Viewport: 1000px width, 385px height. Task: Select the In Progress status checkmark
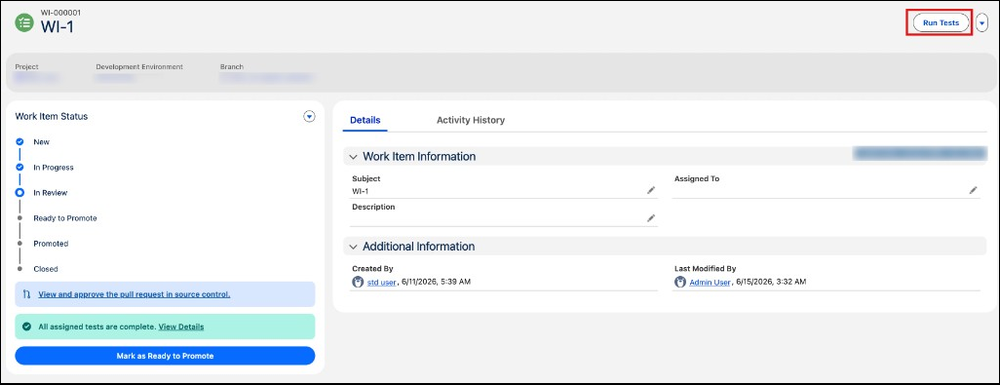click(20, 167)
